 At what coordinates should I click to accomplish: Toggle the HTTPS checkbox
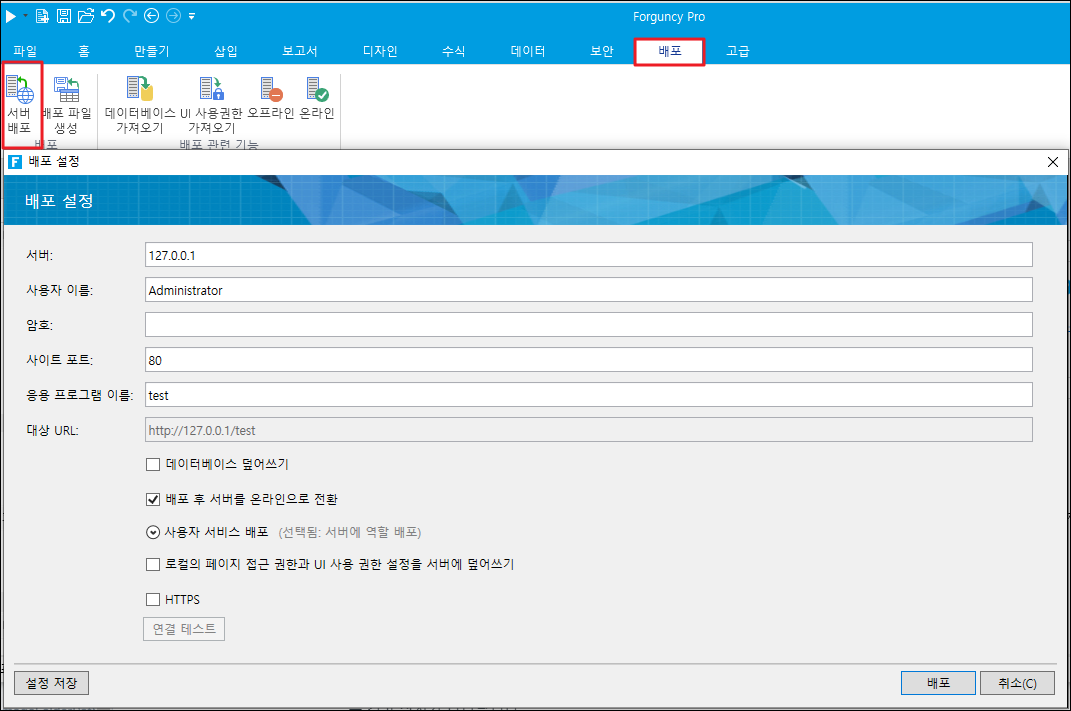point(153,600)
